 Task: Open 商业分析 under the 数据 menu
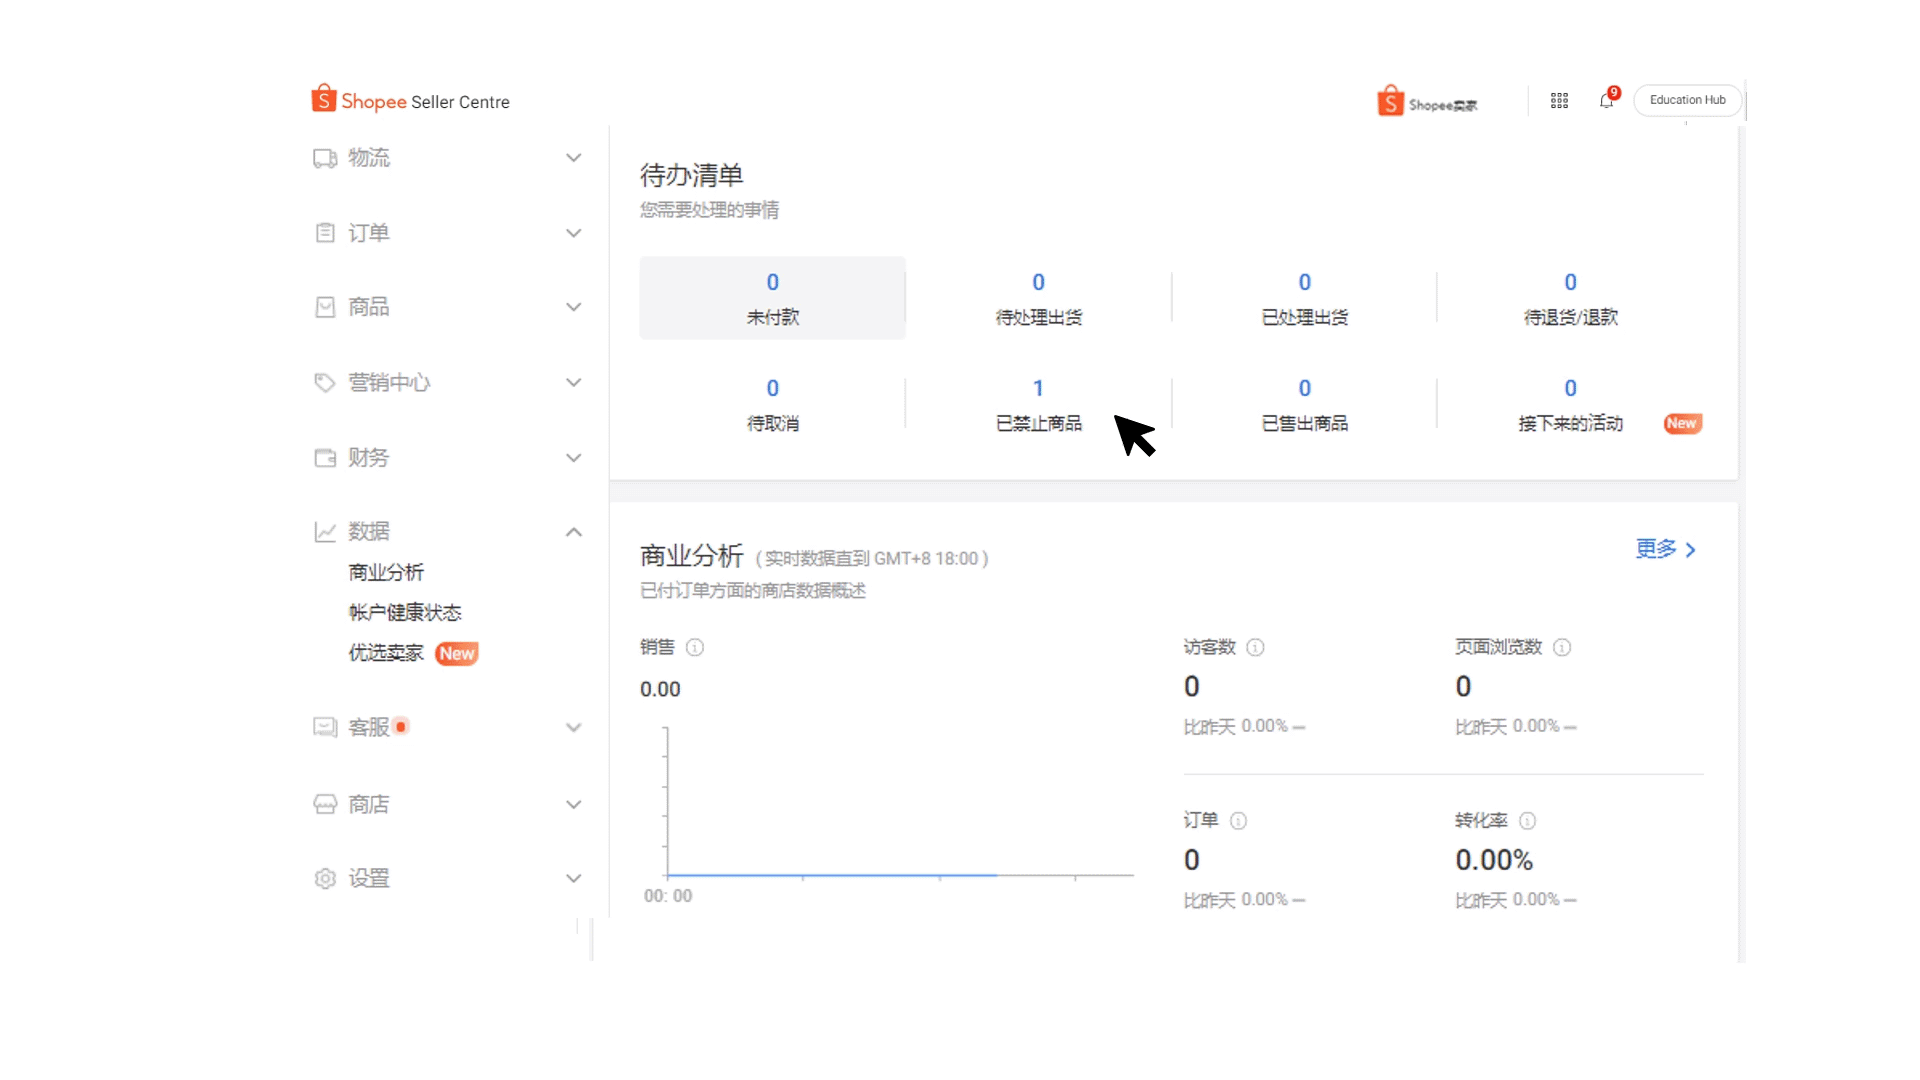(x=386, y=572)
